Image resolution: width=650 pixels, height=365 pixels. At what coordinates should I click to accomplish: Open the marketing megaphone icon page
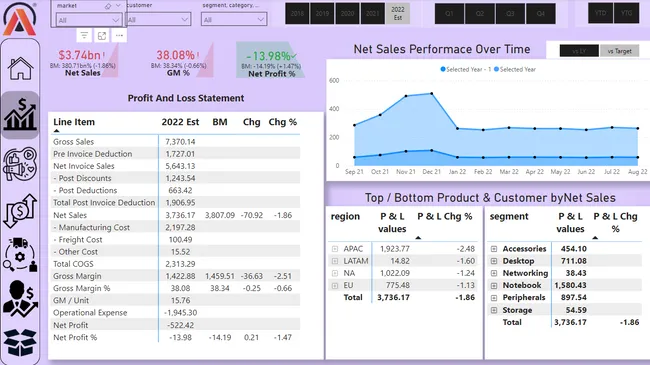[20, 164]
